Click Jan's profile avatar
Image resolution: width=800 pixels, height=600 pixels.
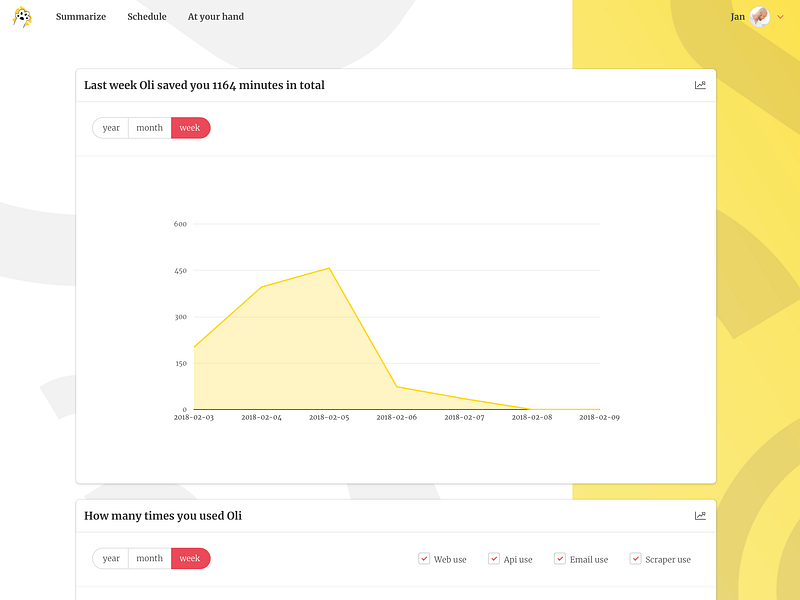point(760,16)
